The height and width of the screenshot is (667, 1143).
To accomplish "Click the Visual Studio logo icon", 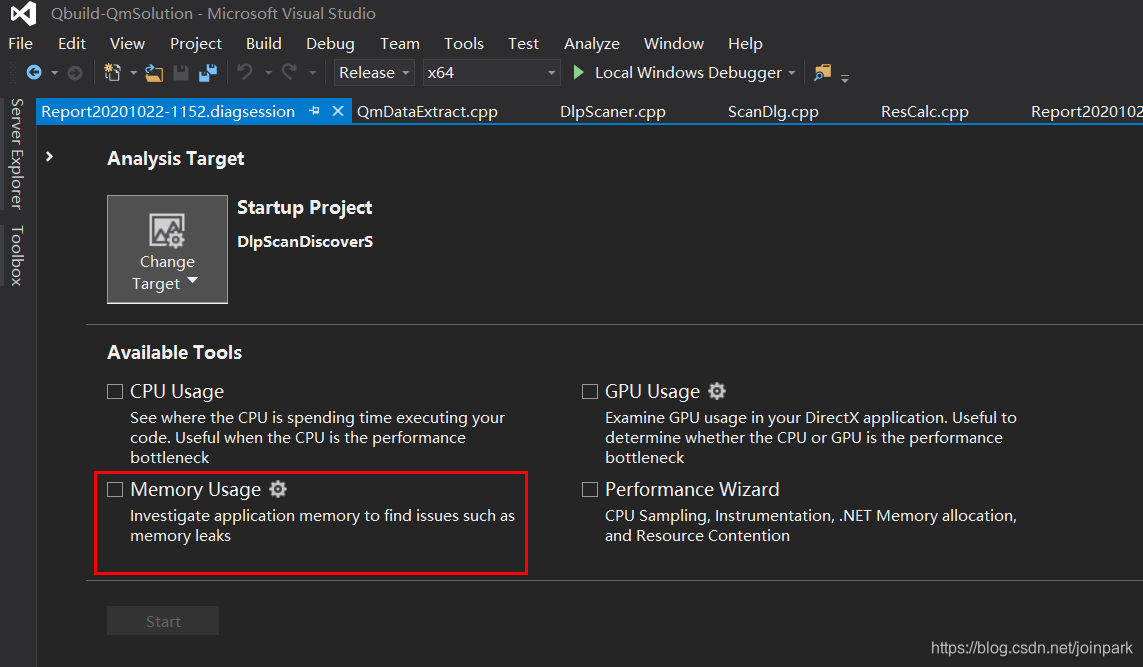I will (x=23, y=14).
